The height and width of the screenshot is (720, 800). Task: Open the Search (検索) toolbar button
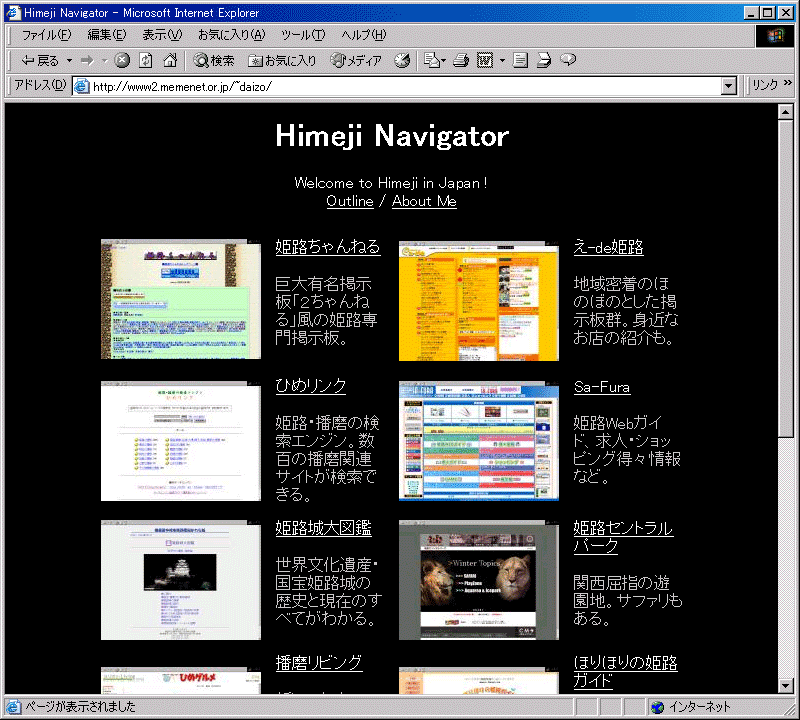click(214, 61)
